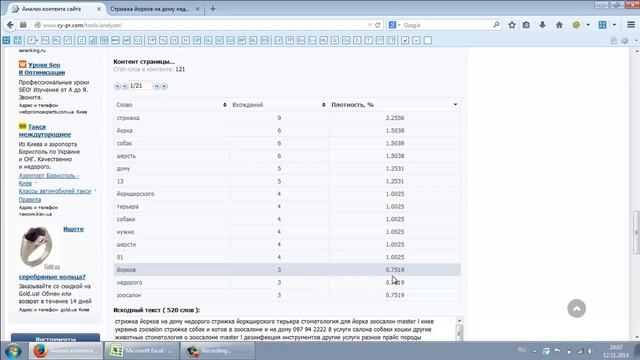This screenshot has height=360, width=640.
Task: Click the page's vertical scrollbar thumb
Action: point(636,232)
